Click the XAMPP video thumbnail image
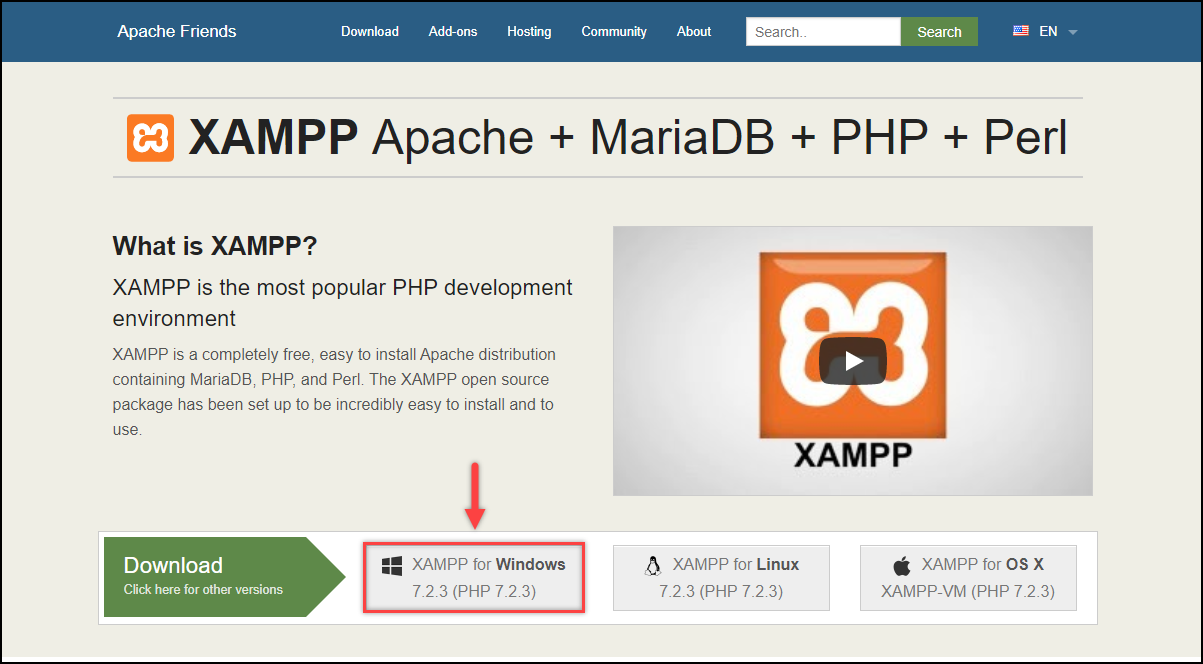Viewport: 1203px width, 664px height. point(852,361)
